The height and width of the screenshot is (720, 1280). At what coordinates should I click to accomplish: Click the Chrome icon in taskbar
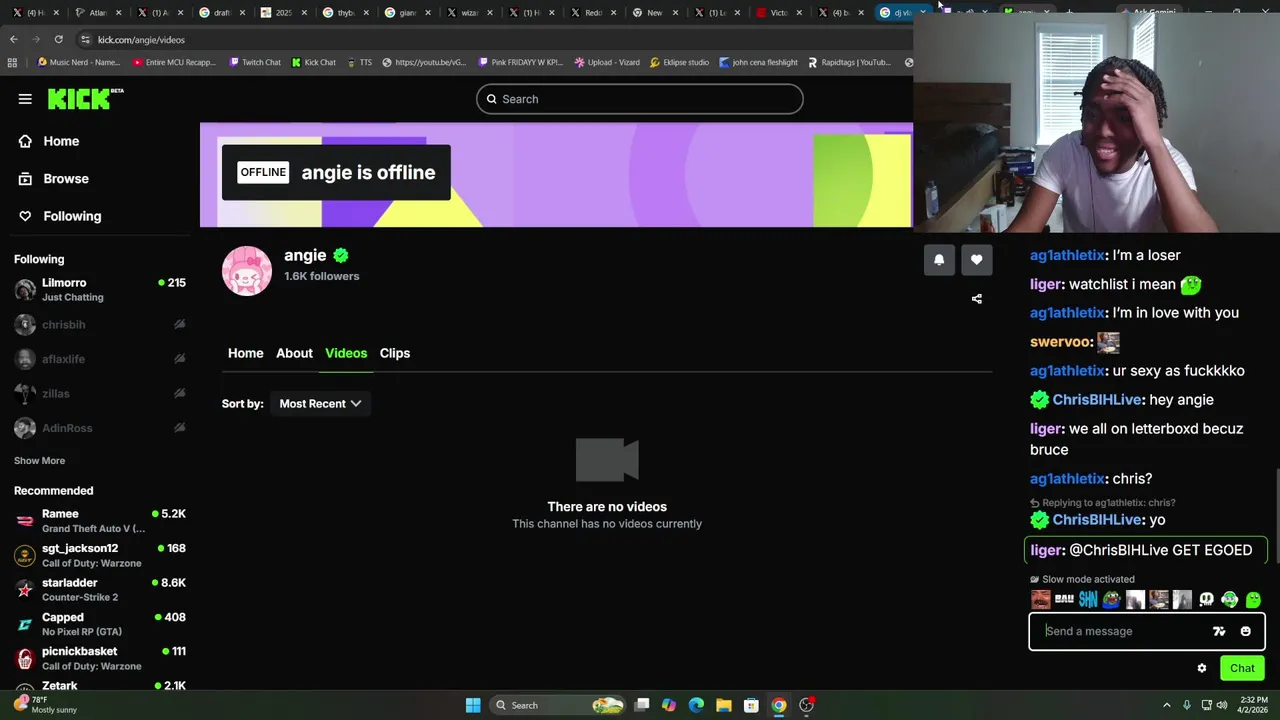(779, 705)
